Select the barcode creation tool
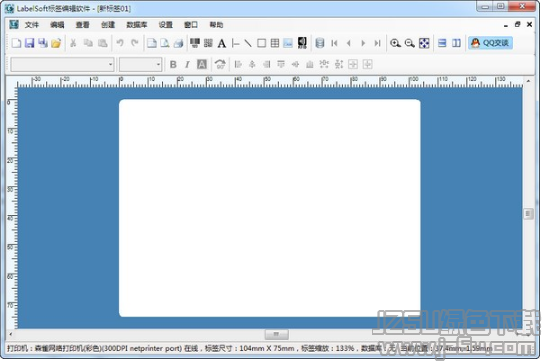The height and width of the screenshot is (361, 542). coord(195,43)
